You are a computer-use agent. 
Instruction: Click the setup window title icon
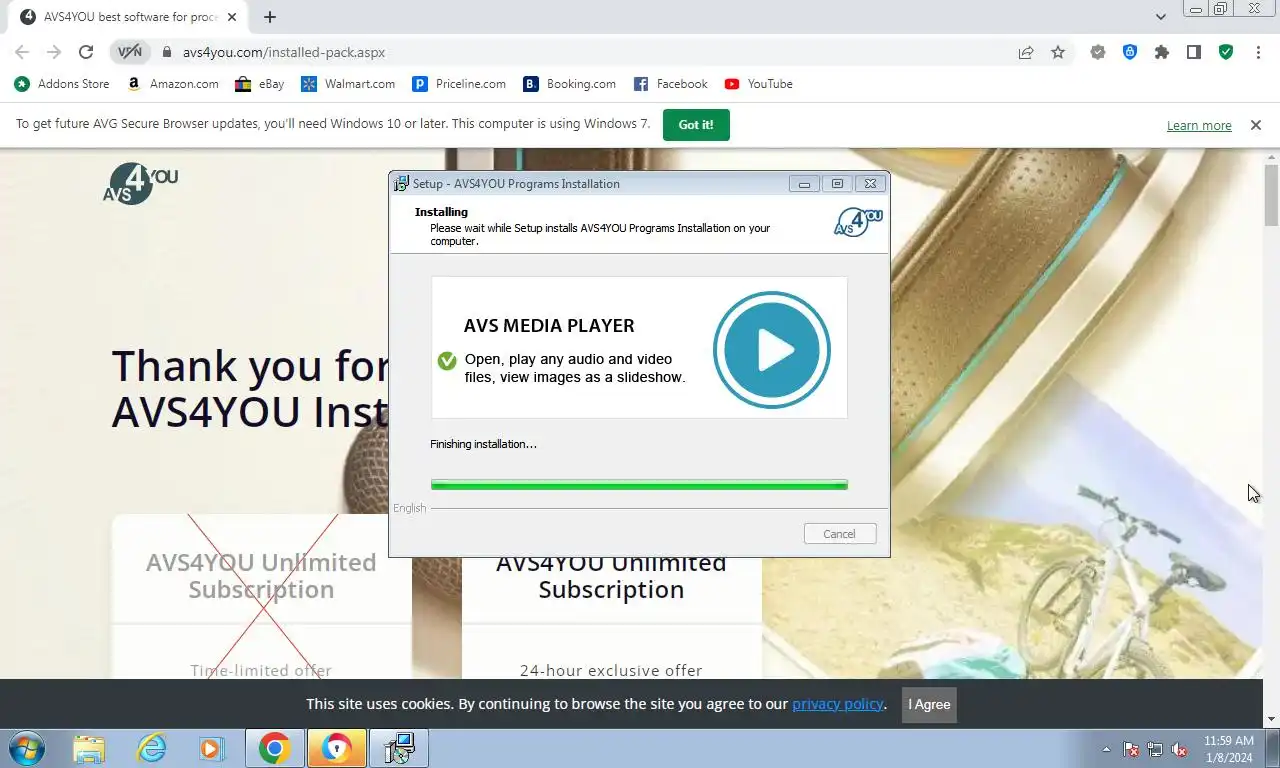pos(401,183)
